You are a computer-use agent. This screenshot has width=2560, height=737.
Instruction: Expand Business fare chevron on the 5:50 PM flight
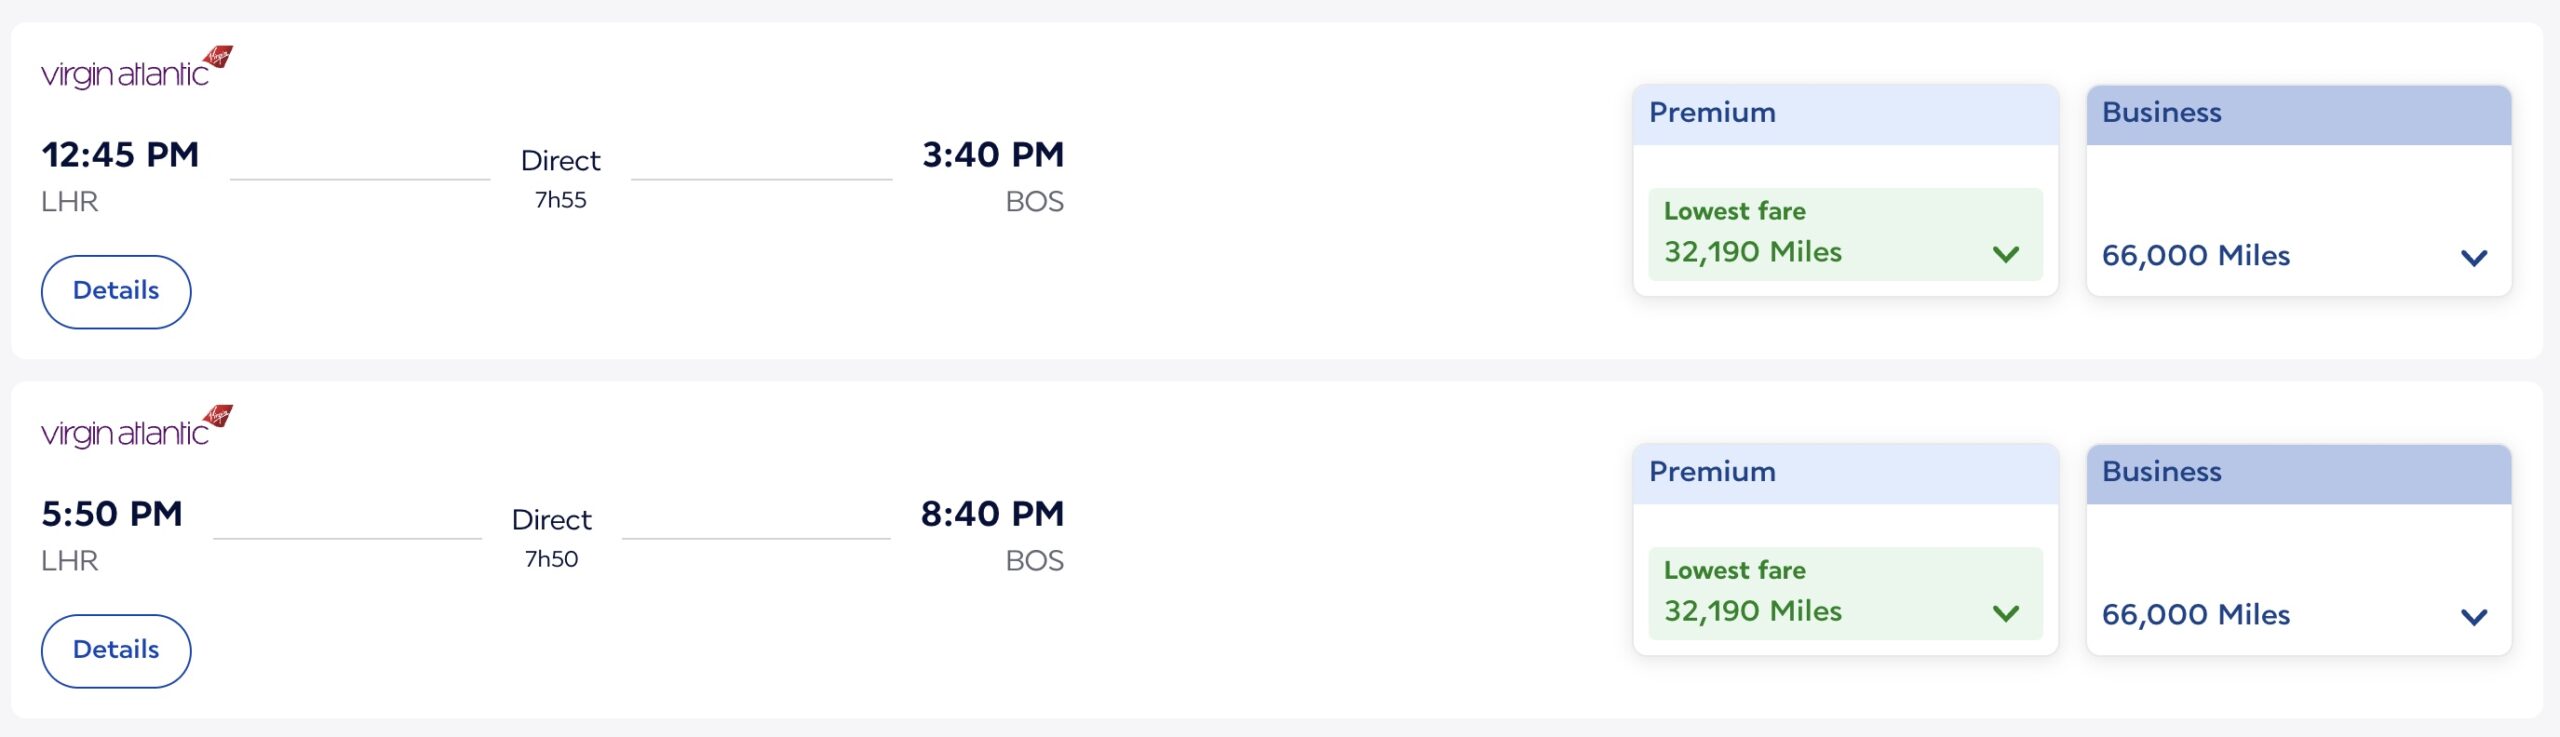(x=2473, y=617)
